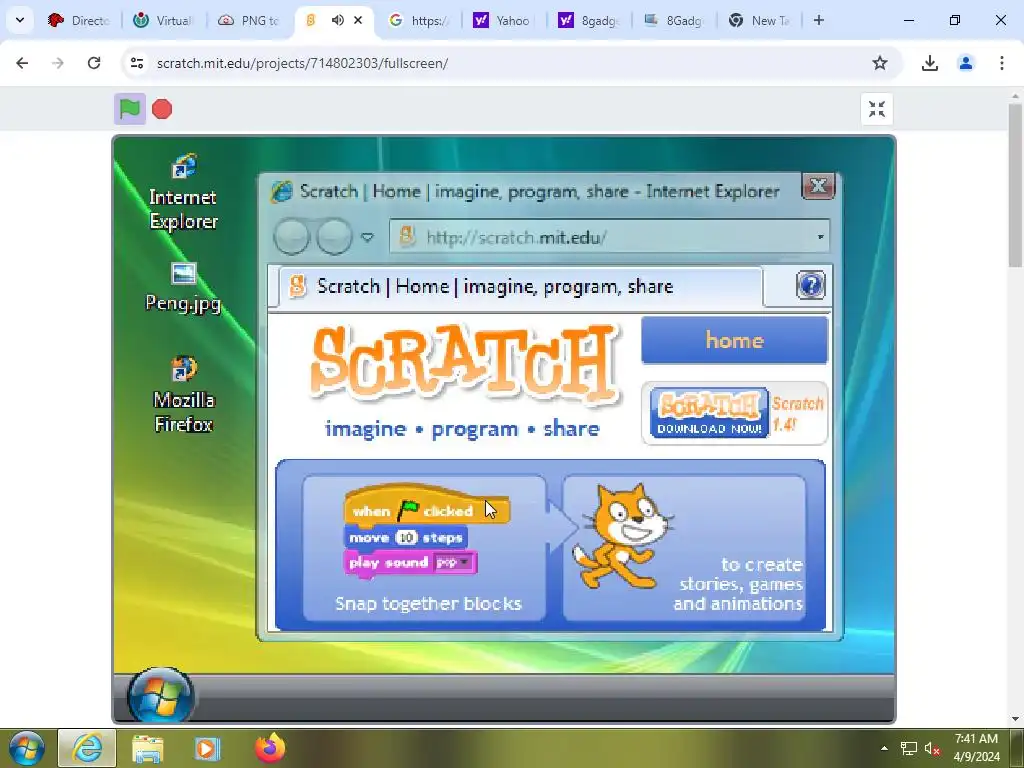Click the blue help question mark icon
Image resolution: width=1024 pixels, height=768 pixels.
tap(810, 285)
